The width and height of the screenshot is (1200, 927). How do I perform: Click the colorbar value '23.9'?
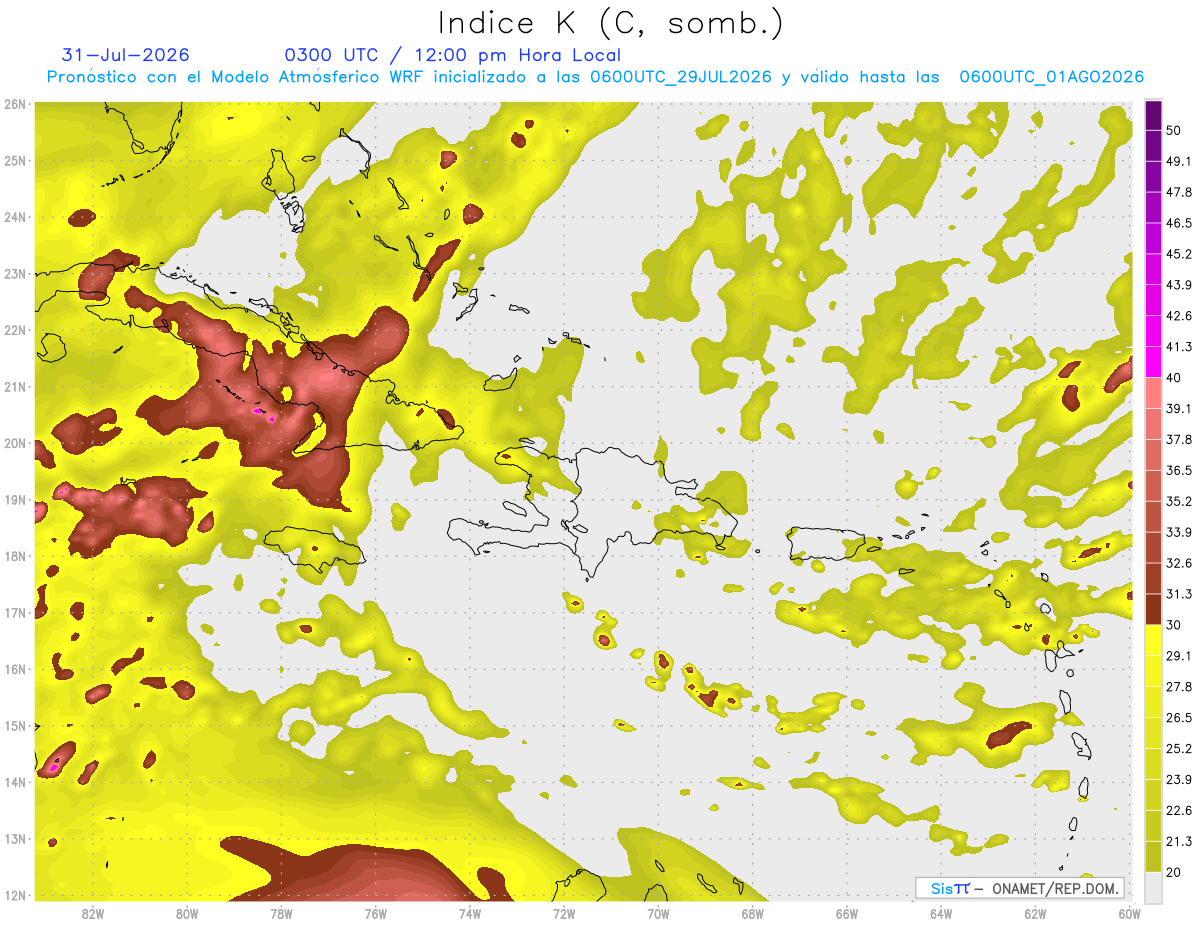click(x=1179, y=780)
